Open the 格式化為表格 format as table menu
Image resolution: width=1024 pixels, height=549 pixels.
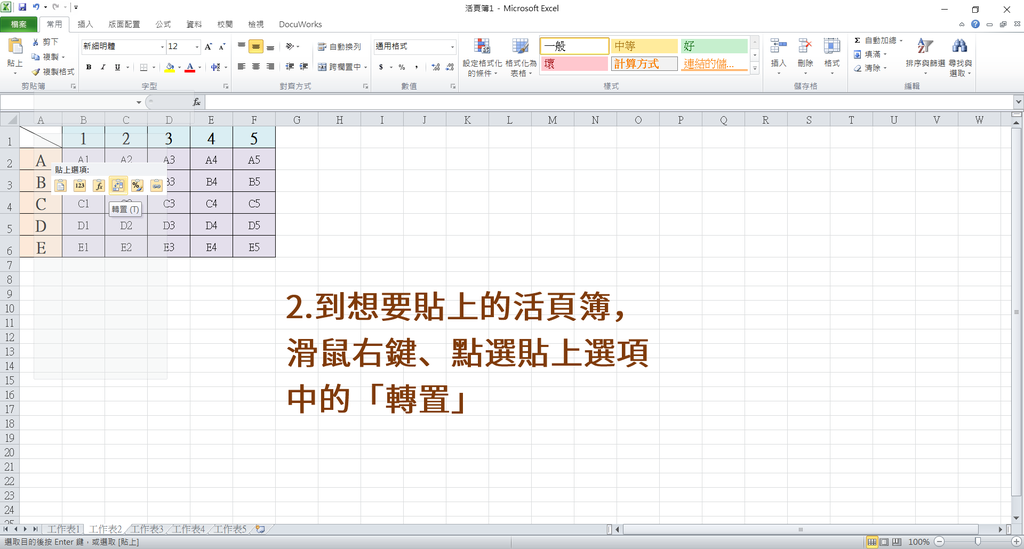coord(520,57)
